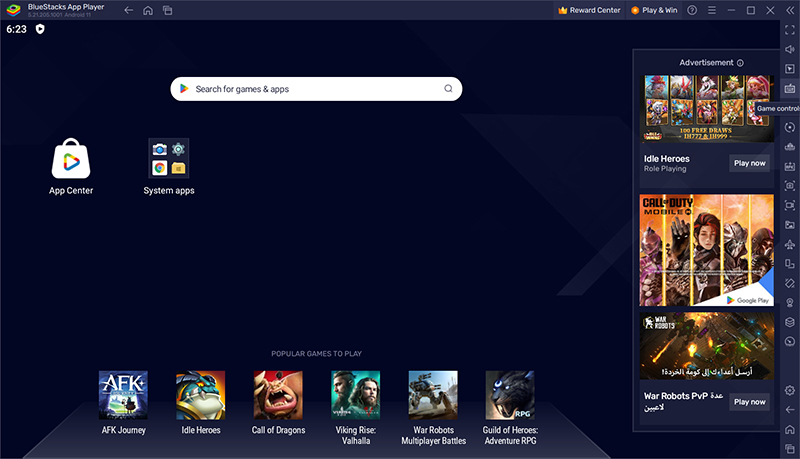Click the War Robots ad banner image
The height and width of the screenshot is (459, 800).
coord(707,346)
